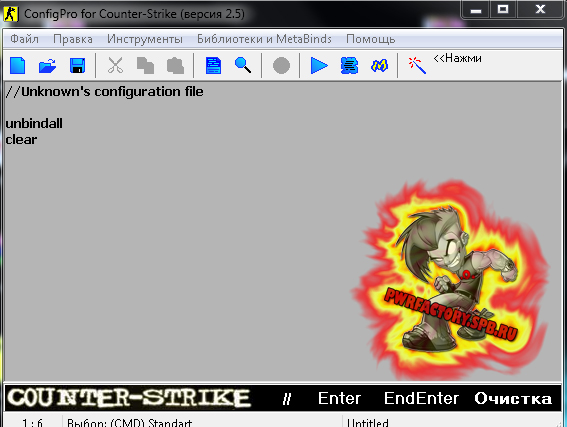Close the ConfigPro window

540,10
